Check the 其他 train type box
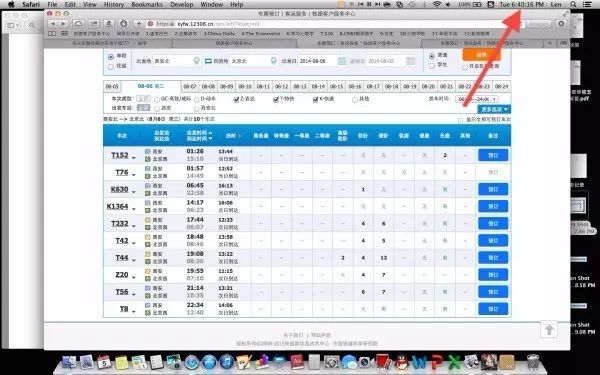The image size is (600, 375). point(355,99)
